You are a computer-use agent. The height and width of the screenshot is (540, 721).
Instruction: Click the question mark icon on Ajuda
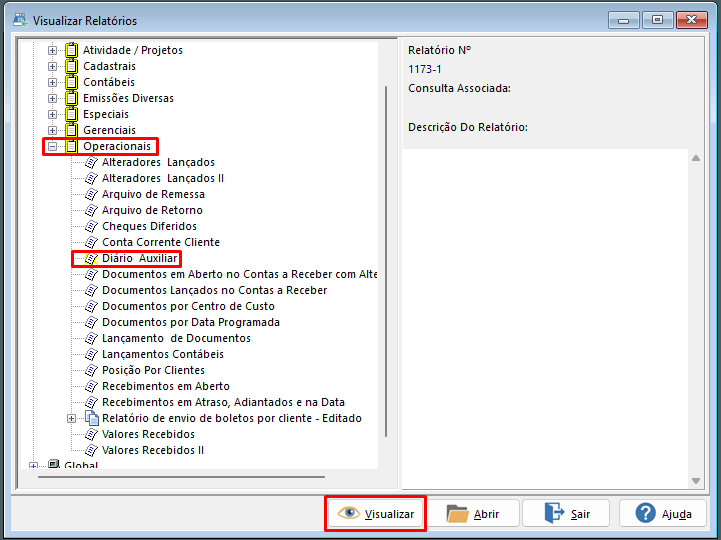click(x=645, y=513)
